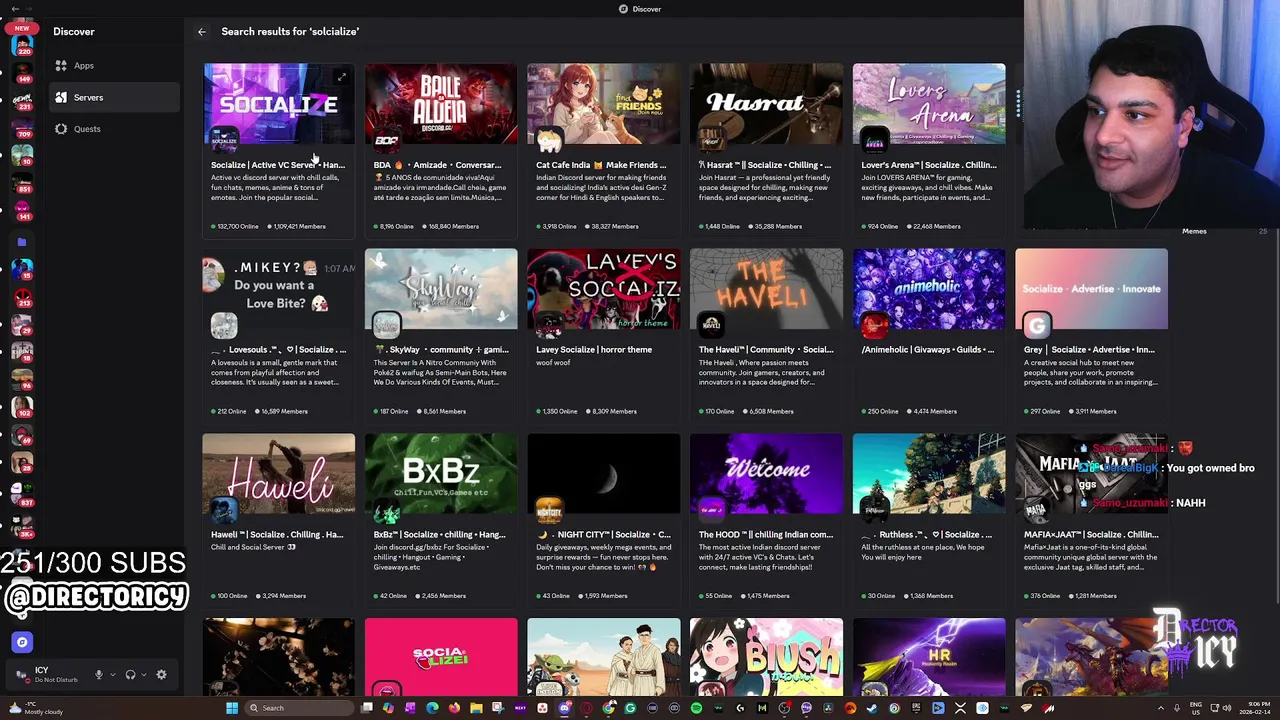
Task: Open ICY user profile status panel
Action: [x=48, y=675]
